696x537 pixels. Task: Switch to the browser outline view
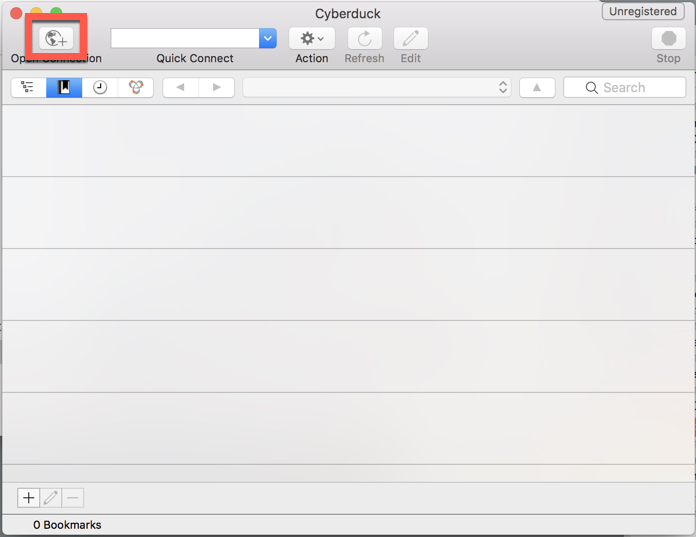click(28, 87)
